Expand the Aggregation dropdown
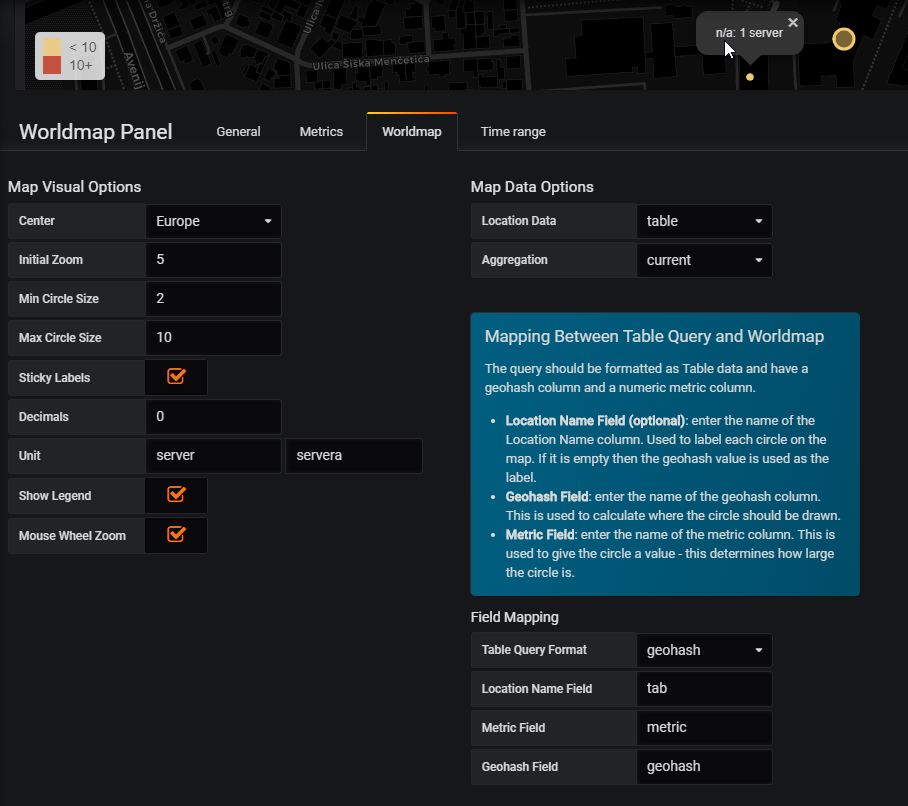908x806 pixels. 704,260
